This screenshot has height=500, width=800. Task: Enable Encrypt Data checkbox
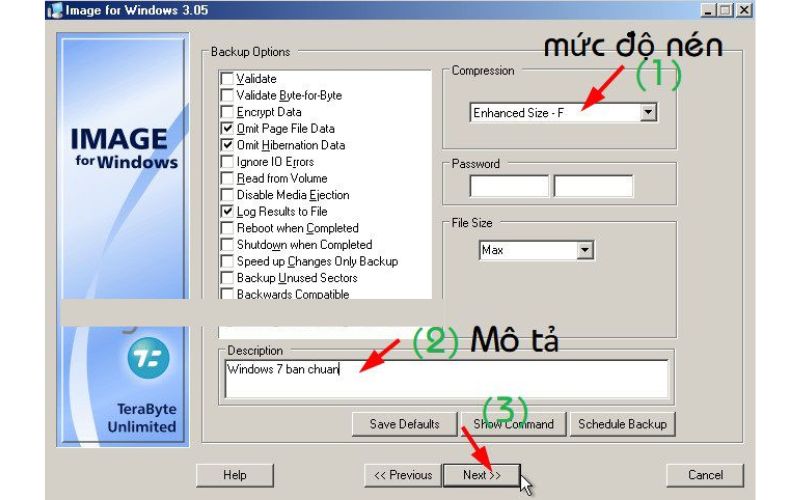point(227,112)
